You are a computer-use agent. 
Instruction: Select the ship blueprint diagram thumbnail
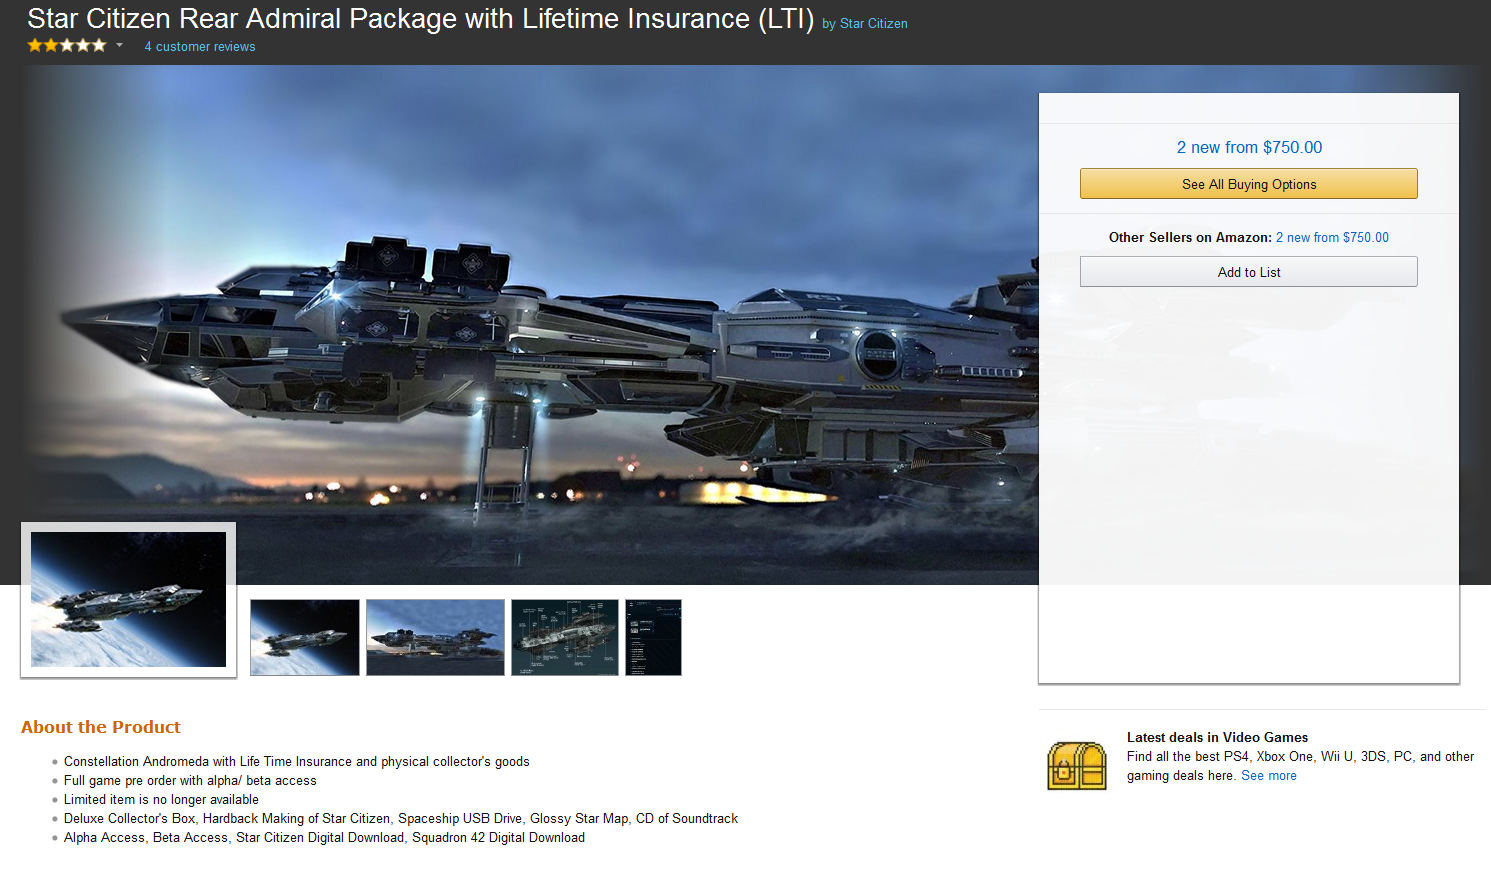(565, 638)
